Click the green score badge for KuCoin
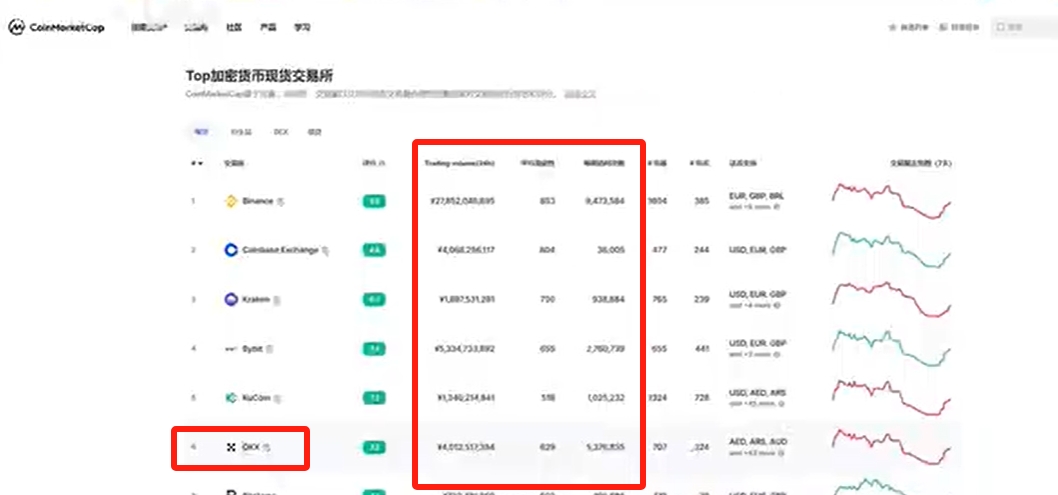1058x495 pixels. pyautogui.click(x=374, y=399)
